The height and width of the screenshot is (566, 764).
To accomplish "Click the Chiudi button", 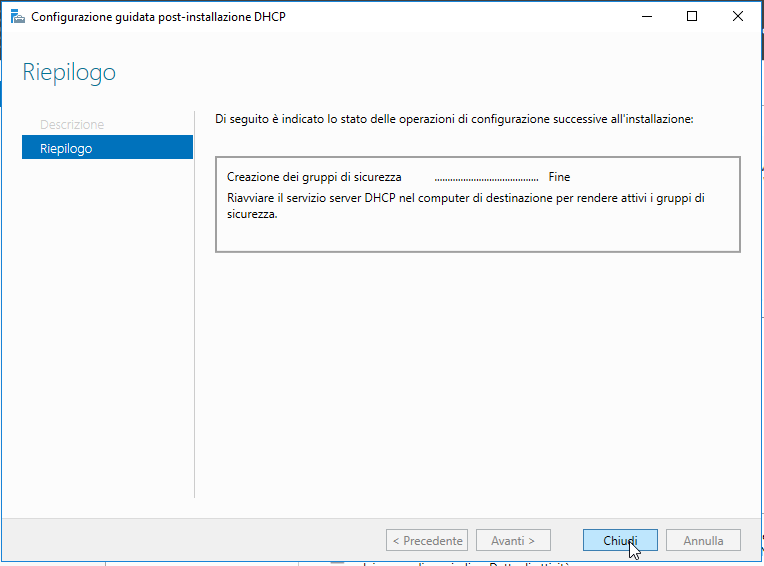I will click(620, 540).
